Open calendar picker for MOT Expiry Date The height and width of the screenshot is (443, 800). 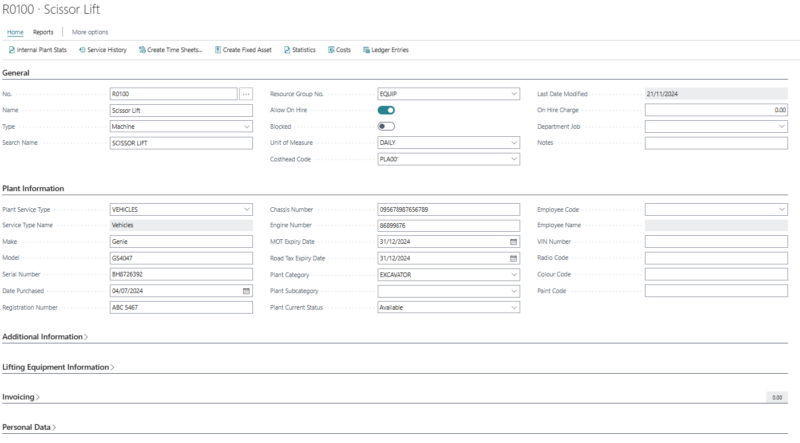pos(514,242)
